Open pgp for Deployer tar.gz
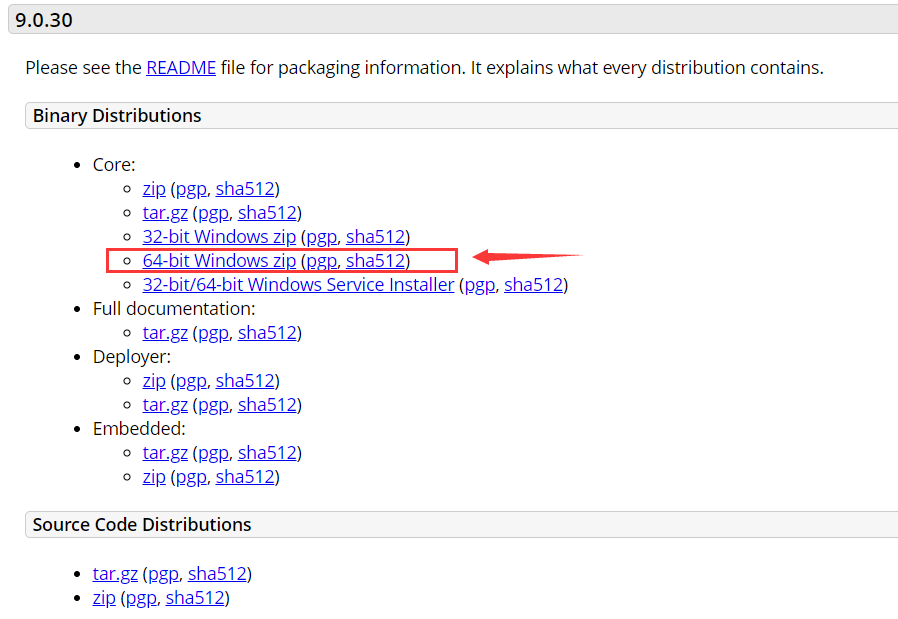This screenshot has height=619, width=898. tap(214, 405)
